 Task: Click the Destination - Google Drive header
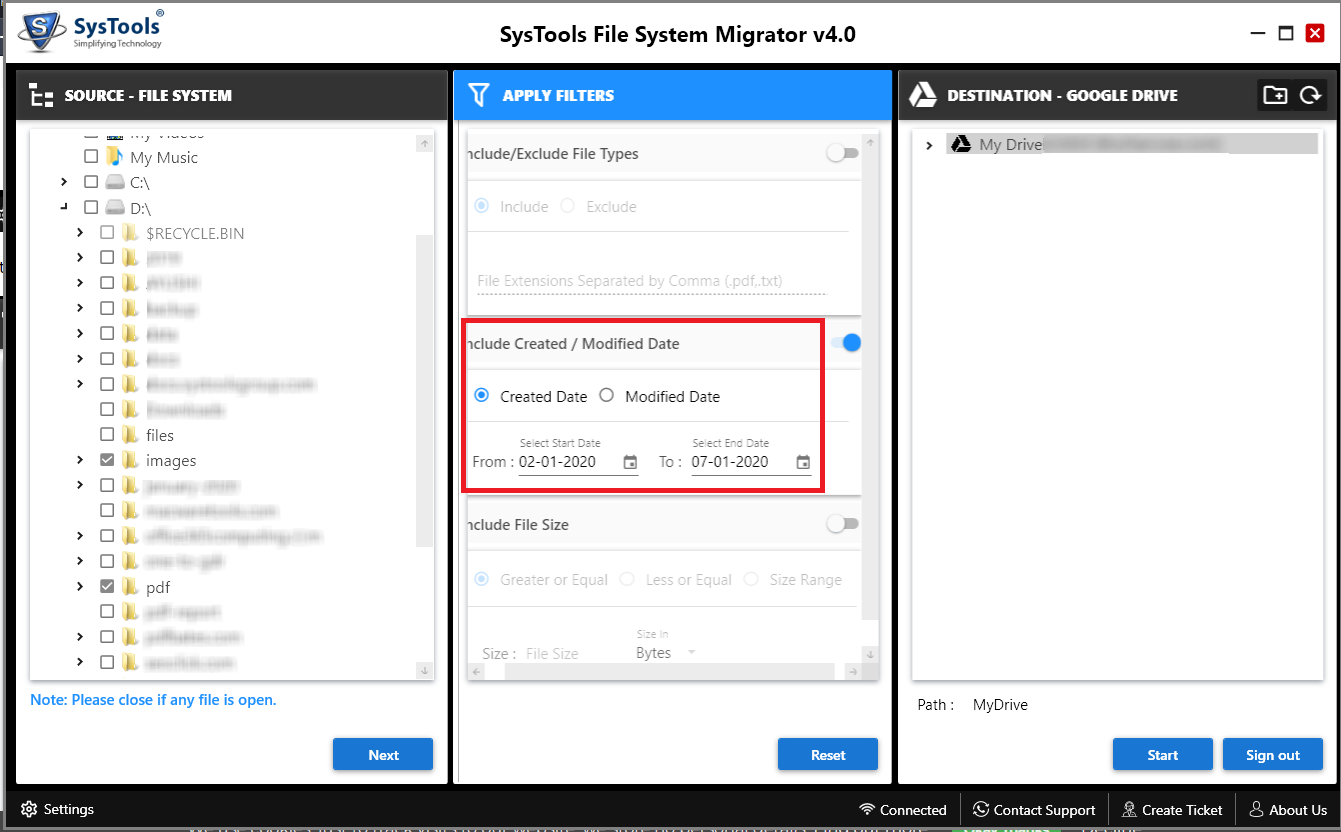1117,96
